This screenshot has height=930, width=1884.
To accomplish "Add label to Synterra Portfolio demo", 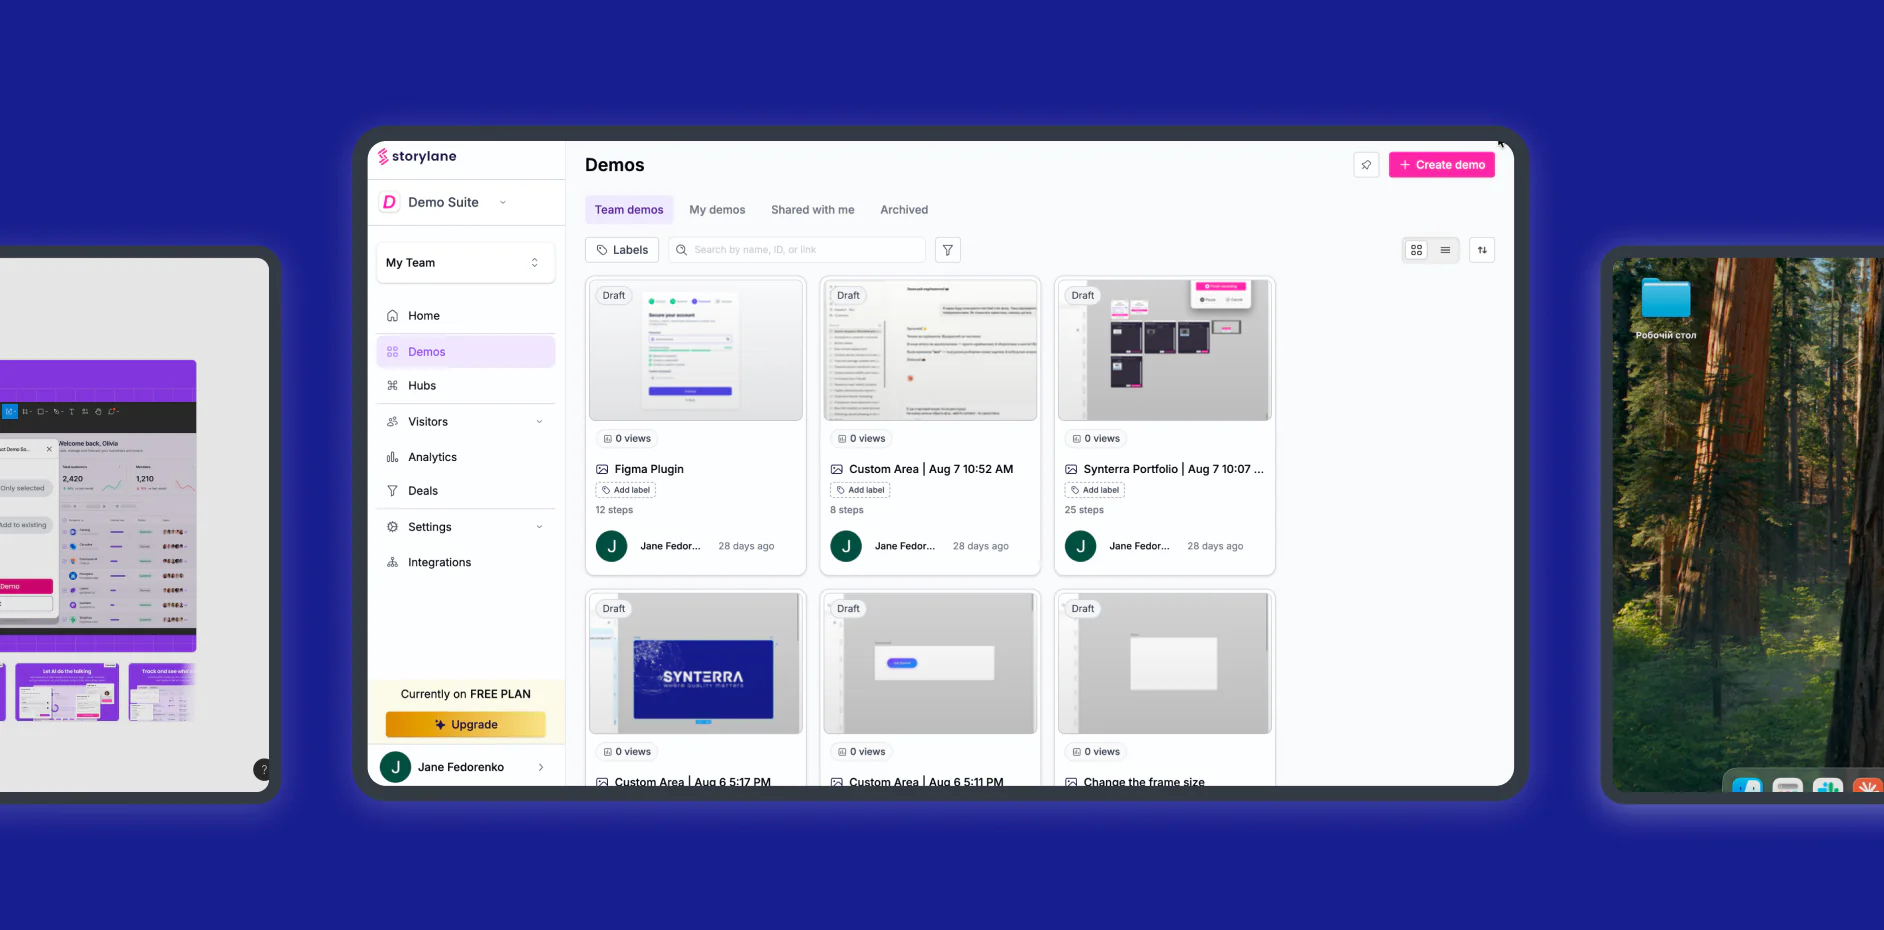I will 1095,490.
